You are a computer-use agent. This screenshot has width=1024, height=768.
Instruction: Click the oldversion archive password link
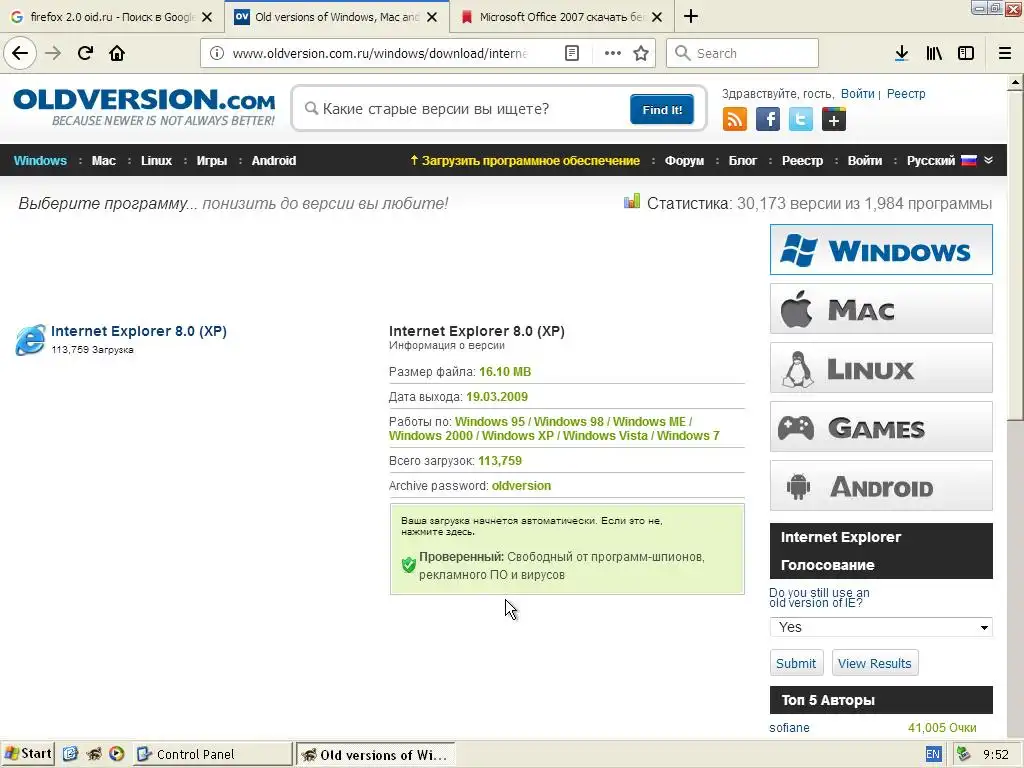pos(521,486)
